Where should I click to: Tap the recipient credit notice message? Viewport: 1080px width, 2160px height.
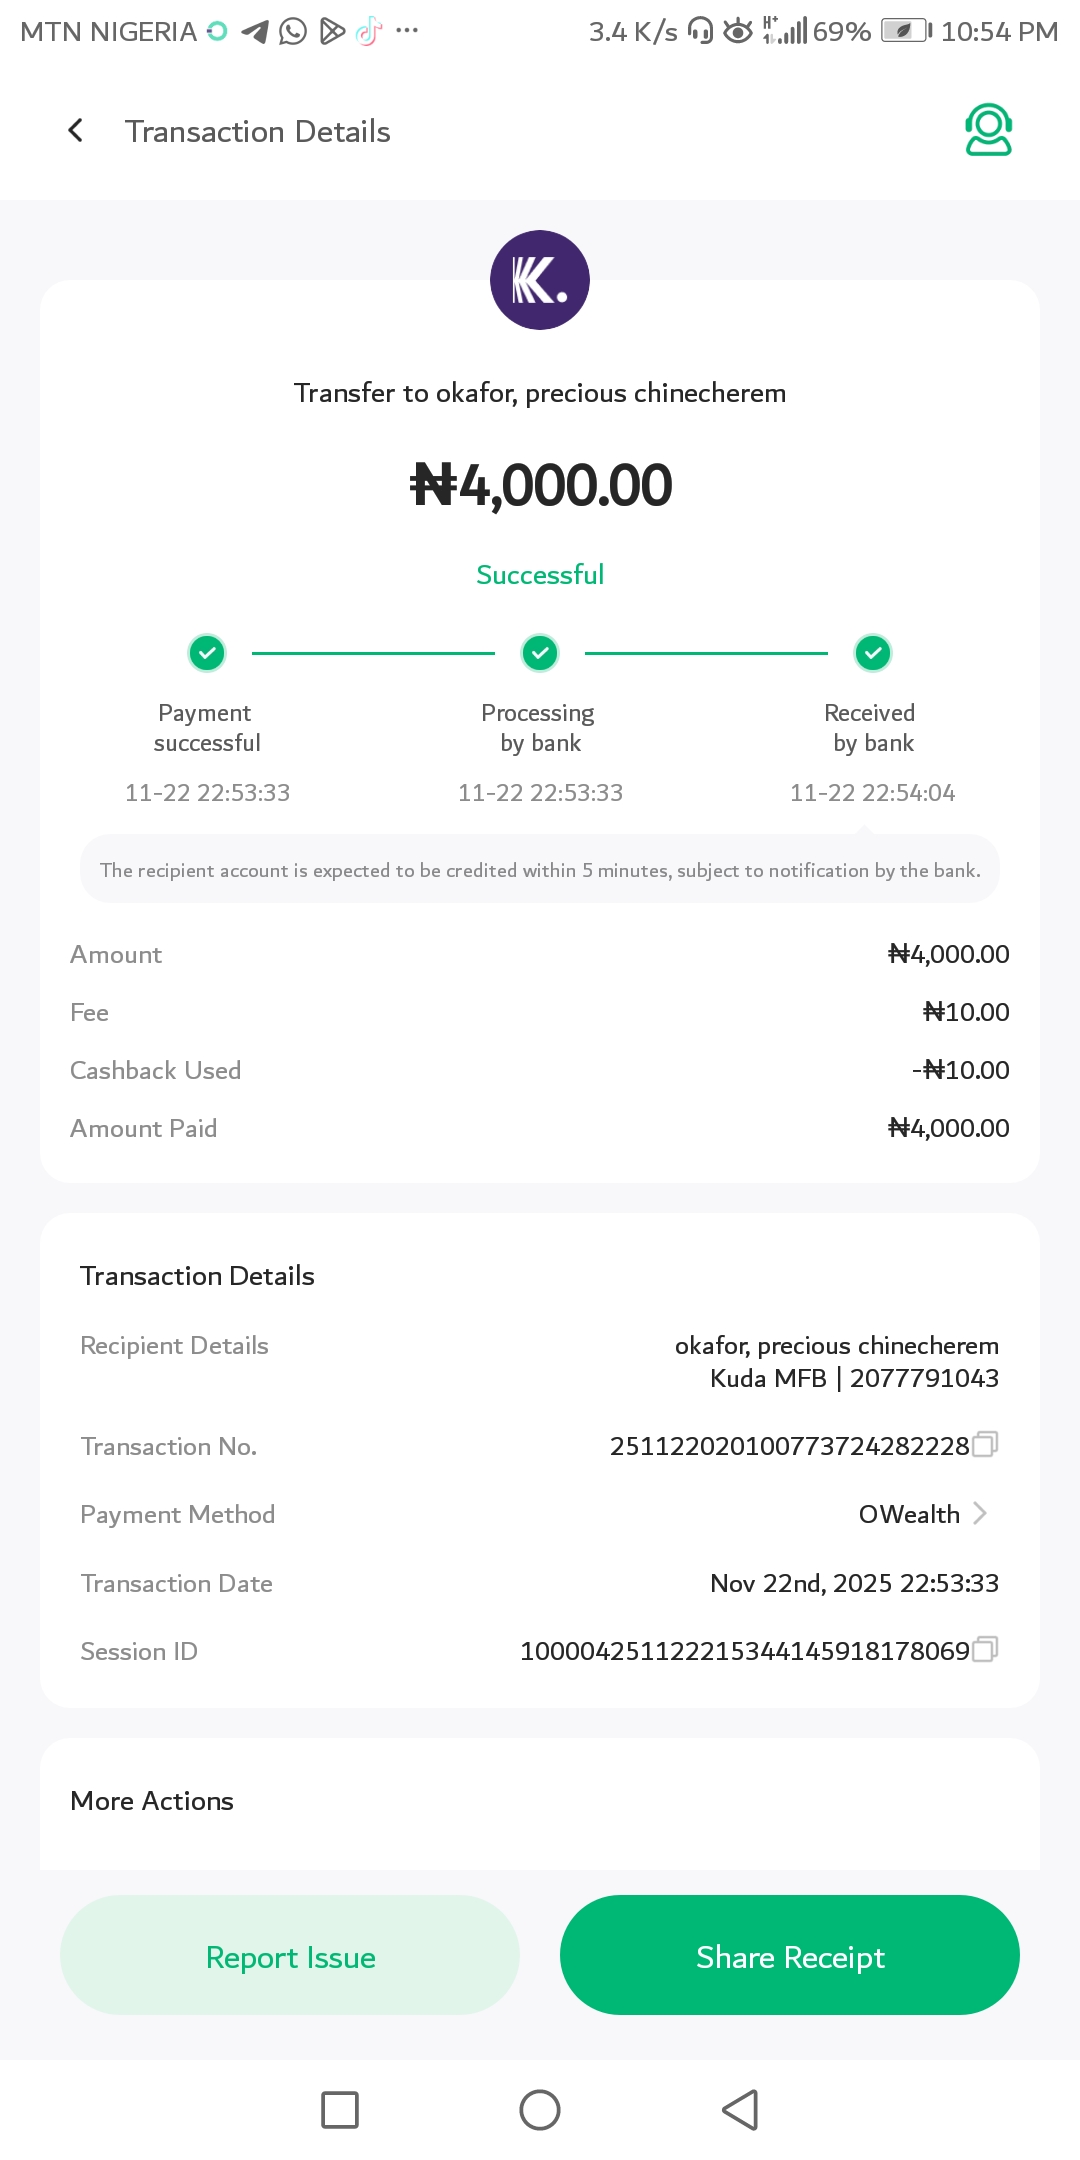540,870
